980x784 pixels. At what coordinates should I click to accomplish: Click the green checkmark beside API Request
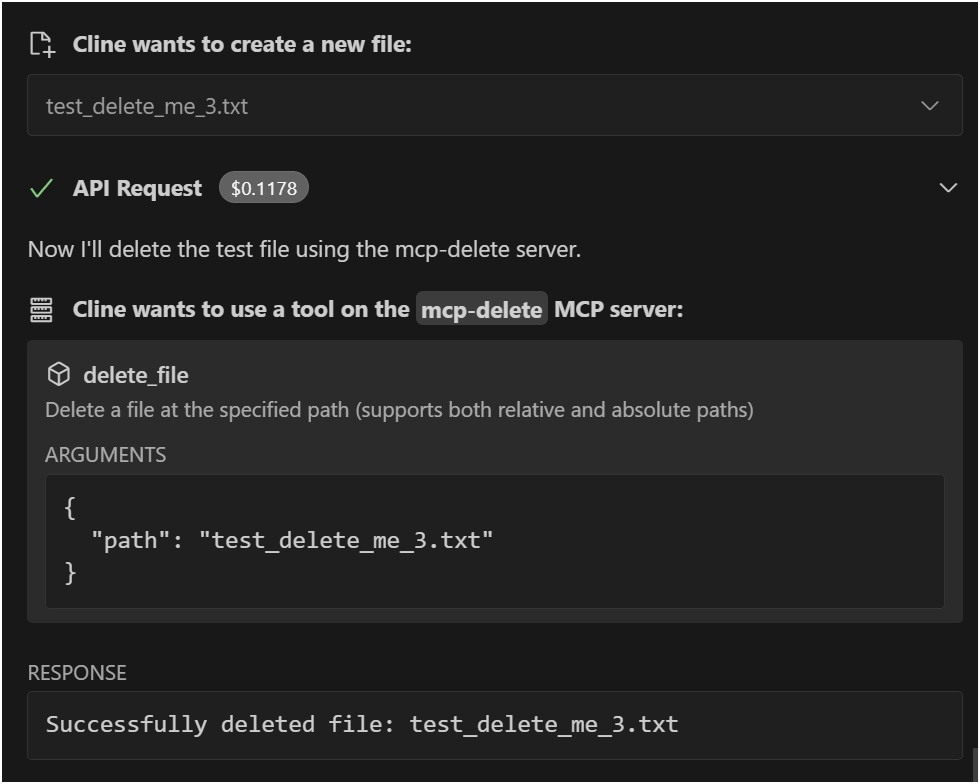[41, 187]
